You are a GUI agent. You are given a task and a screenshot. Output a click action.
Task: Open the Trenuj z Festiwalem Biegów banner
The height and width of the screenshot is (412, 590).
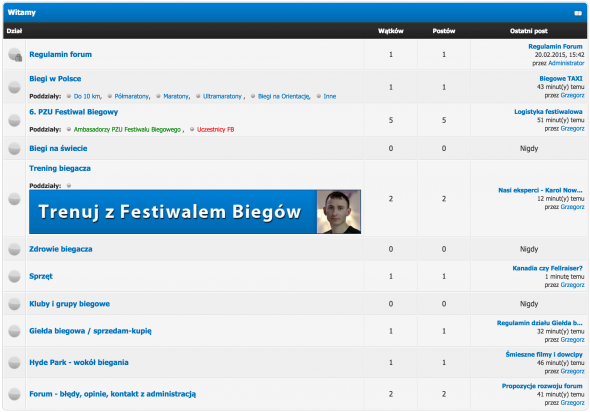195,212
